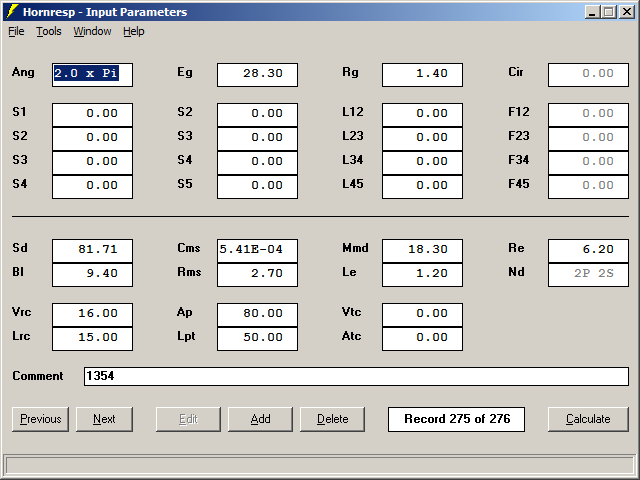Open the Tools menu
The image size is (640, 480).
[x=49, y=31]
